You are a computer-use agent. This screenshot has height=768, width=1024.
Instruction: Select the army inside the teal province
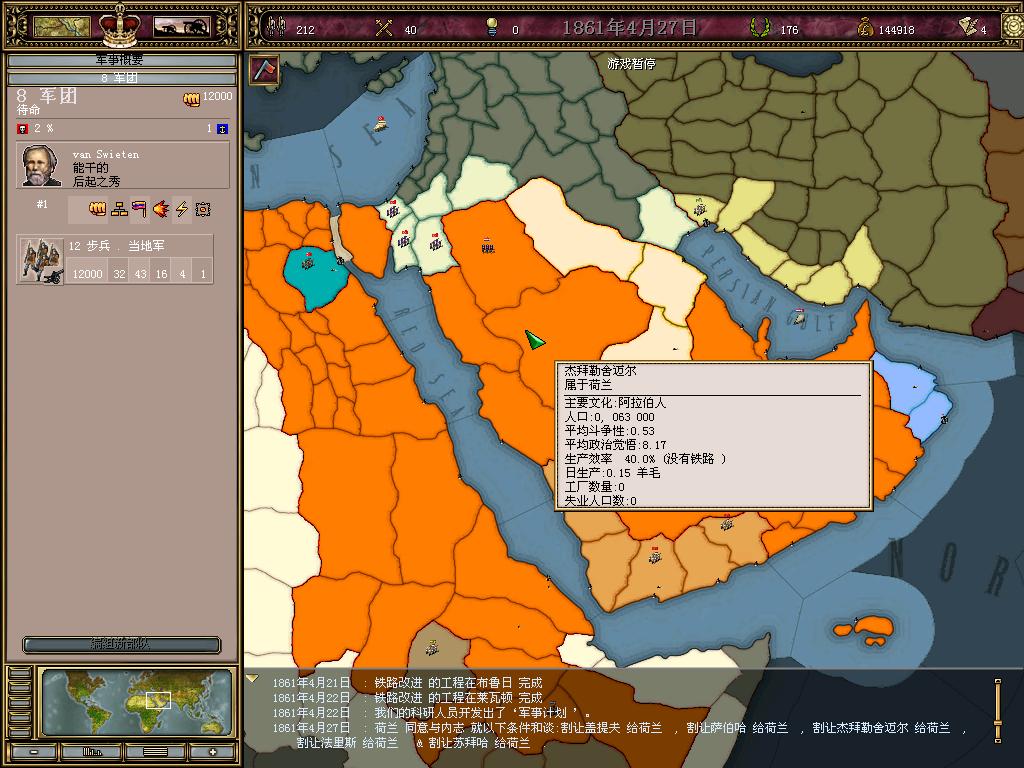(x=308, y=263)
